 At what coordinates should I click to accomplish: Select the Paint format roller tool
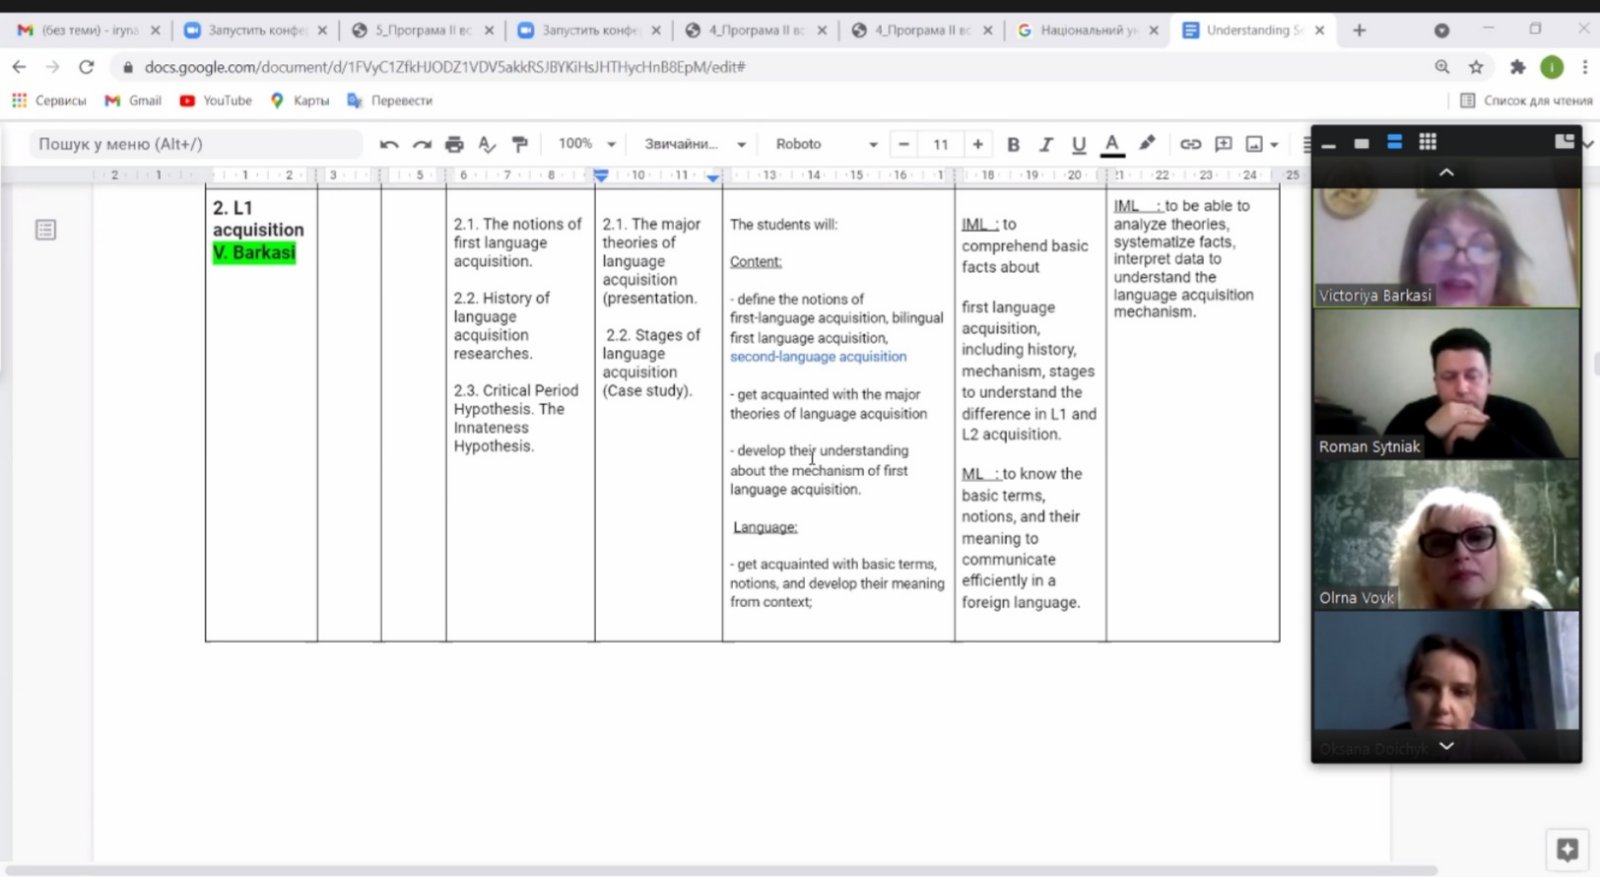(519, 145)
